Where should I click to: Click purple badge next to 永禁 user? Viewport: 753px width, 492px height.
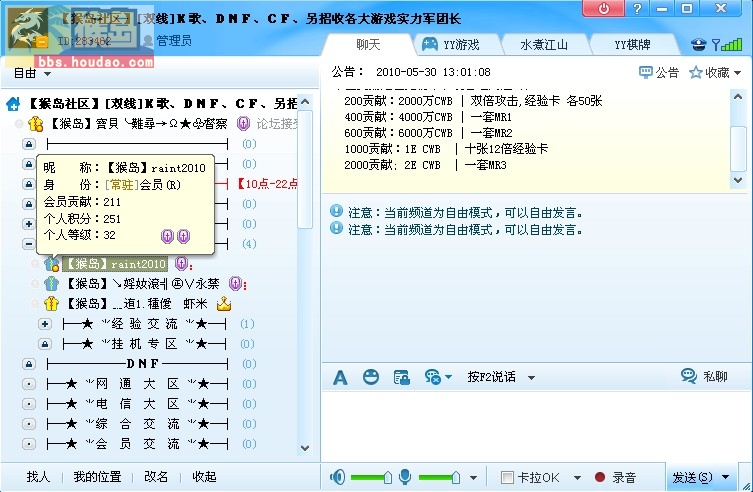(x=235, y=284)
